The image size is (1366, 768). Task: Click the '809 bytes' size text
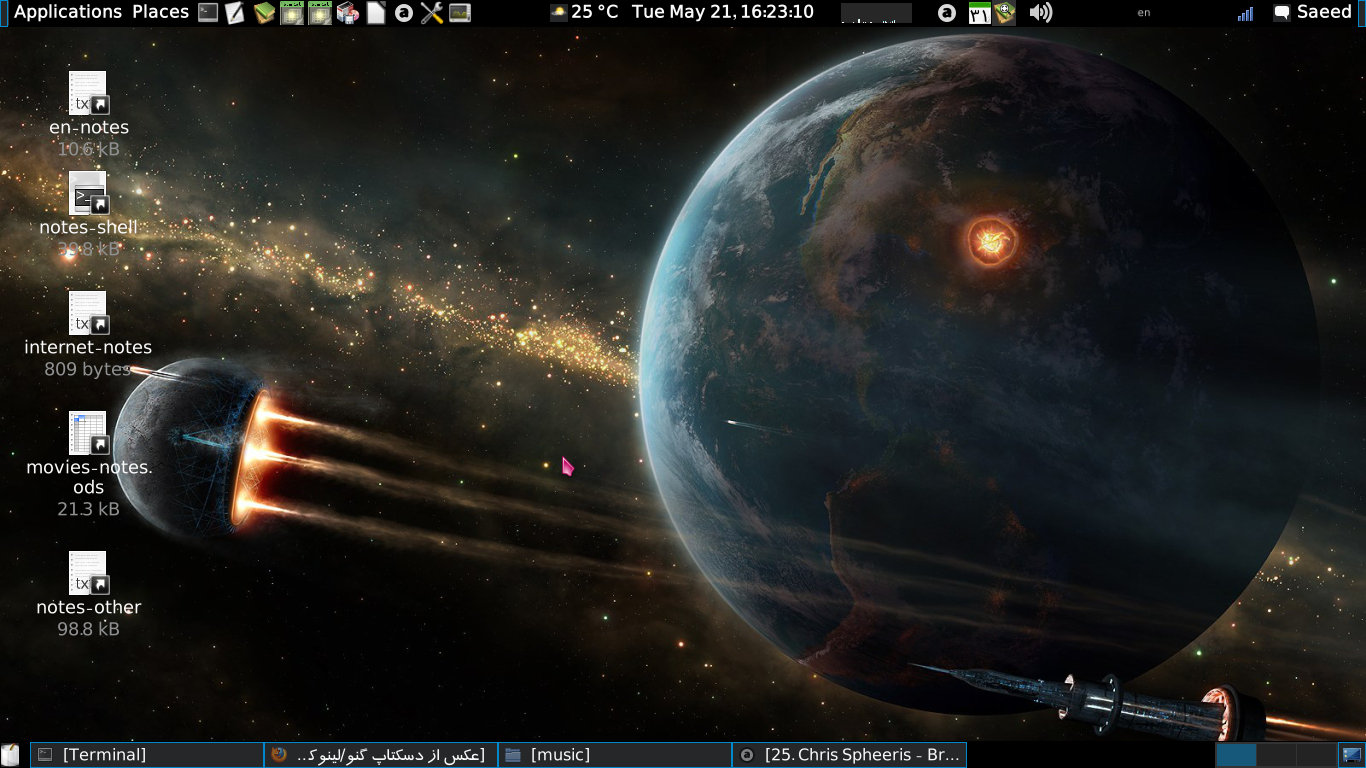pyautogui.click(x=89, y=369)
